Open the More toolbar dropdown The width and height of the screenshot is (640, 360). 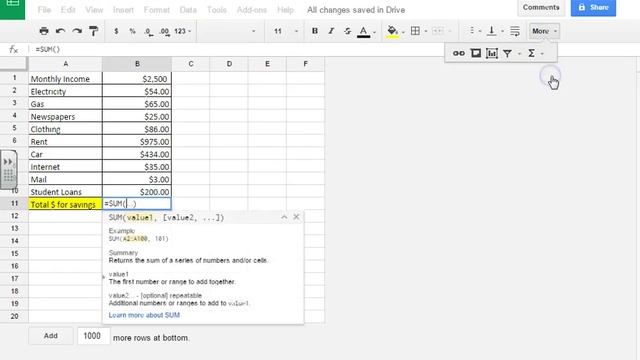544,31
